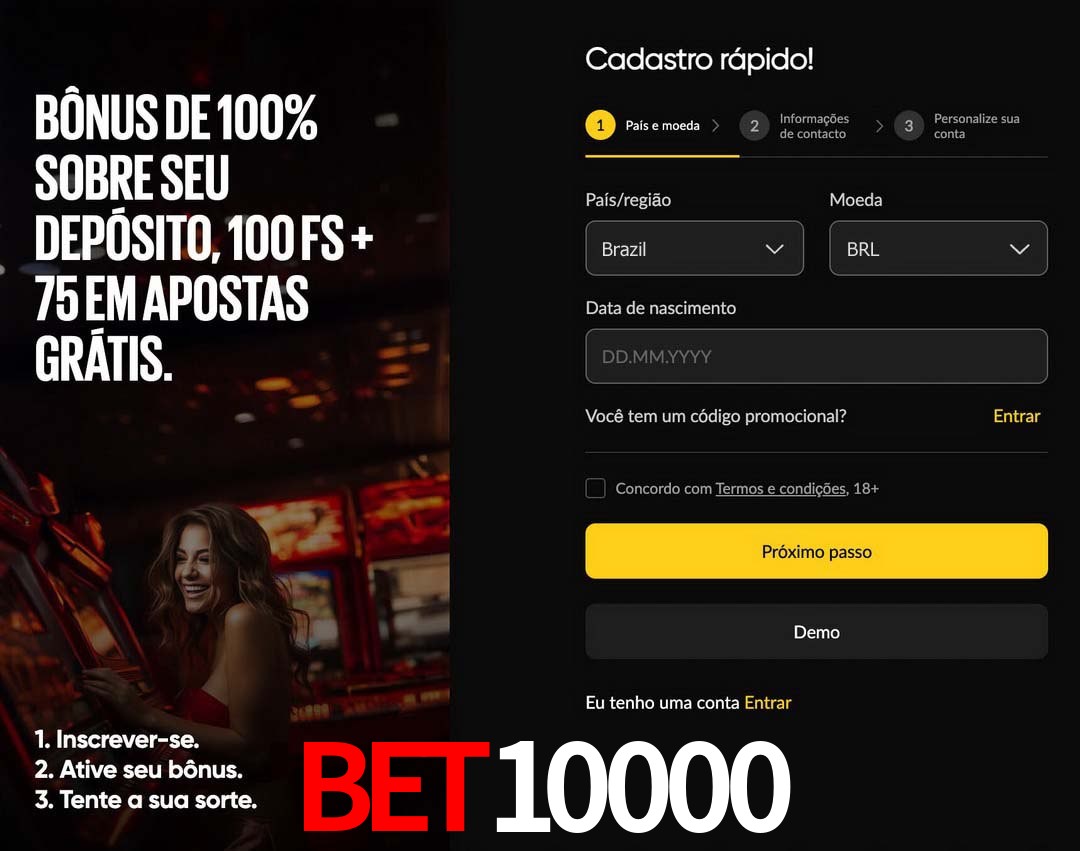Click the chevron arrow after Informações de contacto
The image size is (1080, 851).
[x=879, y=126]
